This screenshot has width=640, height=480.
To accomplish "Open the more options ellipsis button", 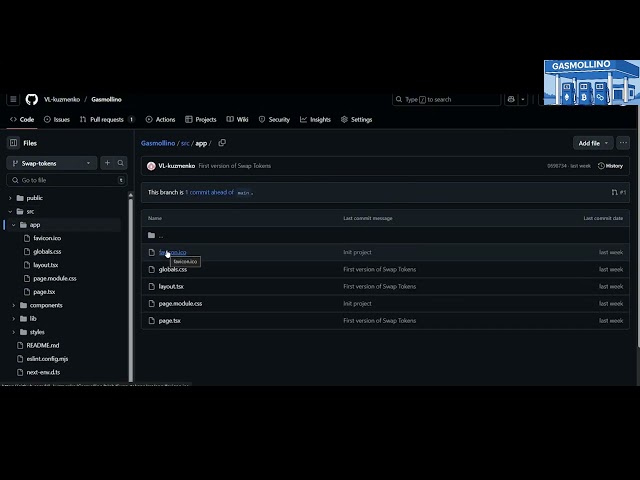I will pyautogui.click(x=623, y=143).
